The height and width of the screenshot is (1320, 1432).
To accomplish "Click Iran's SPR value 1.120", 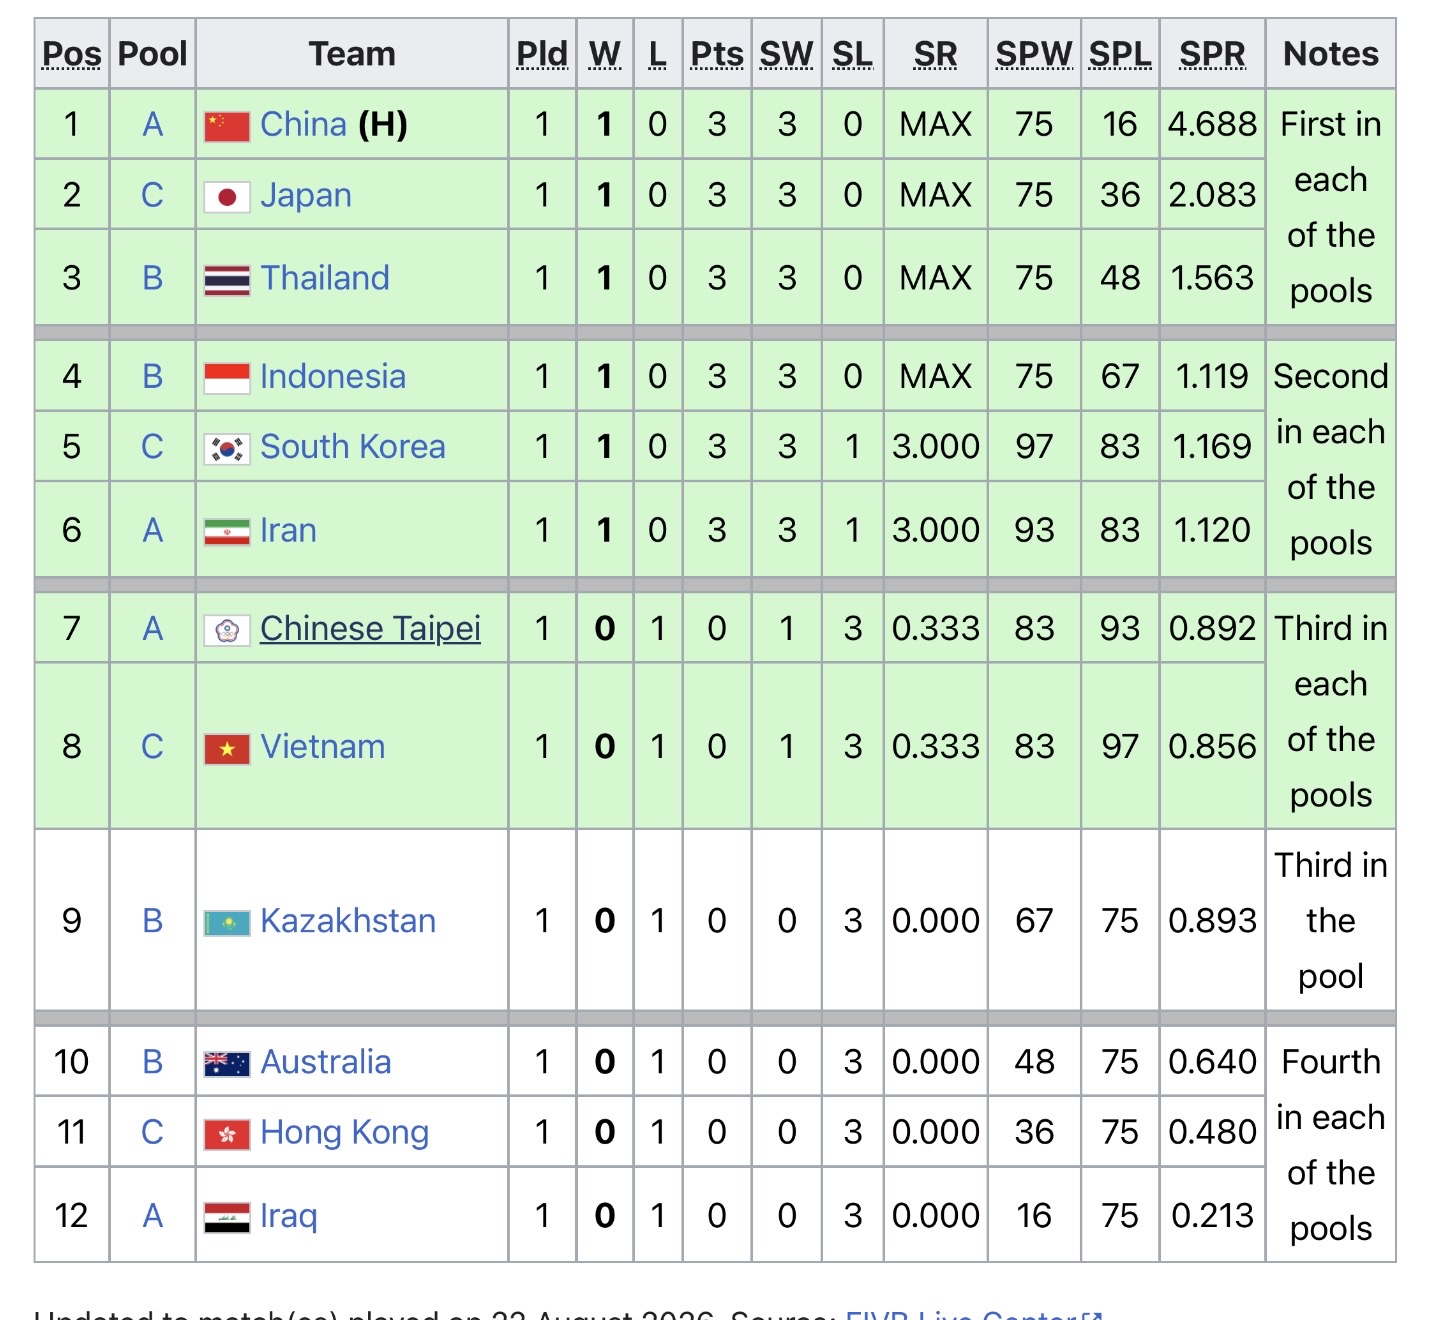I will (x=1213, y=530).
